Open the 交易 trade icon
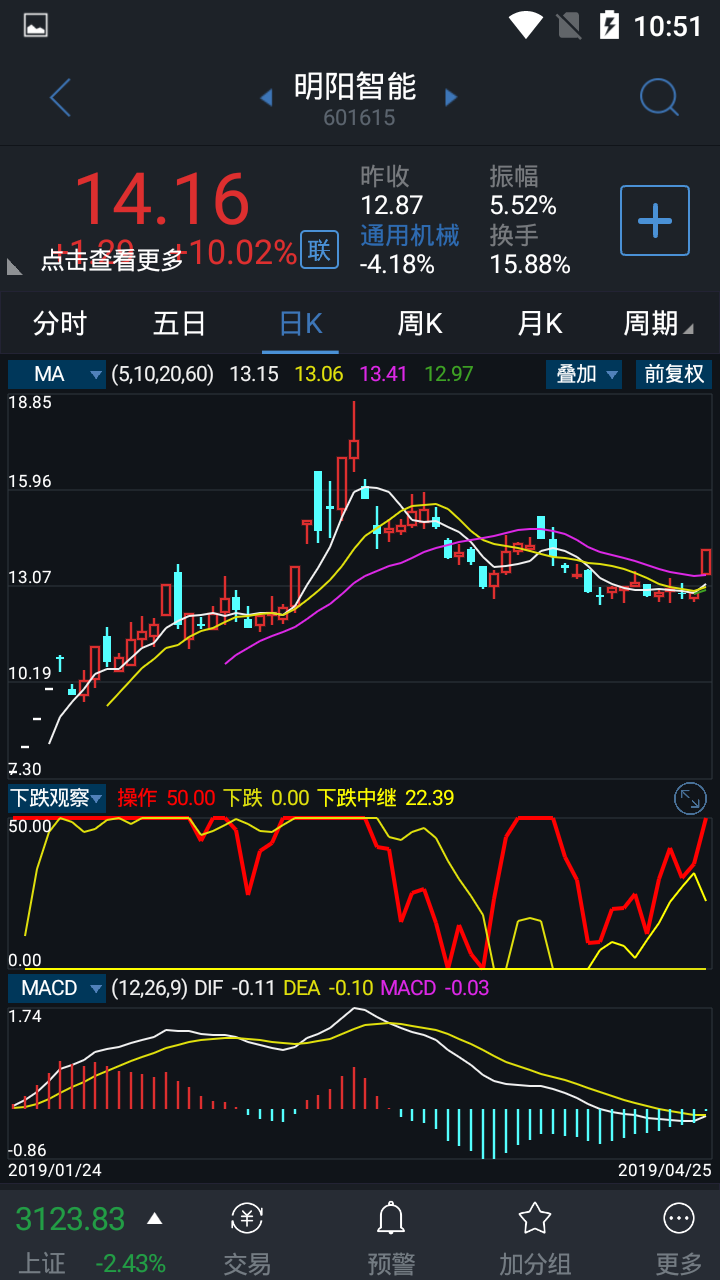This screenshot has height=1280, width=720. [247, 1218]
